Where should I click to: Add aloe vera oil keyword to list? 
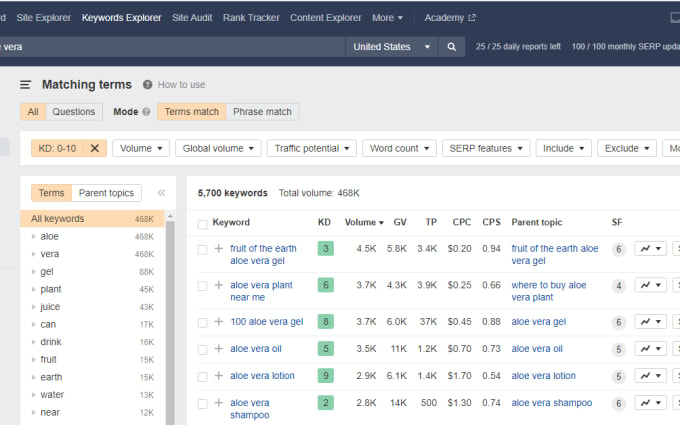click(x=219, y=349)
